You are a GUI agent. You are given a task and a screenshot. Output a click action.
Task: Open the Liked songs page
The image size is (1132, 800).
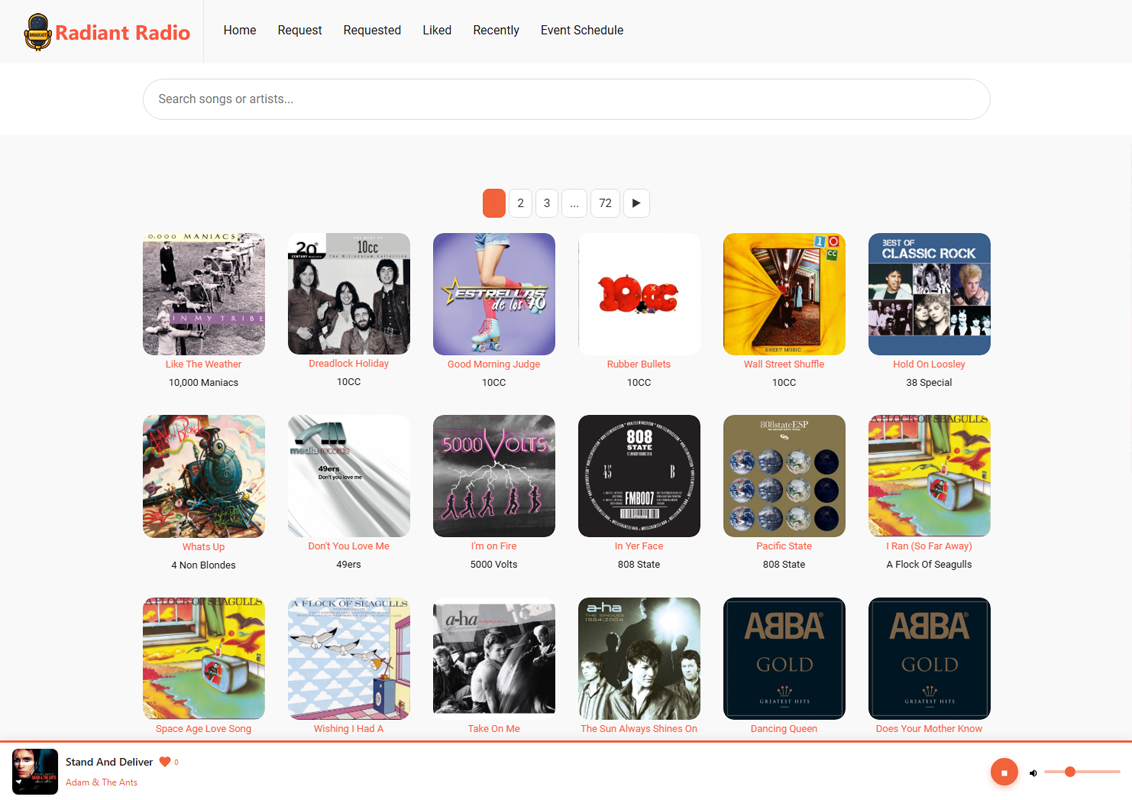coord(437,30)
